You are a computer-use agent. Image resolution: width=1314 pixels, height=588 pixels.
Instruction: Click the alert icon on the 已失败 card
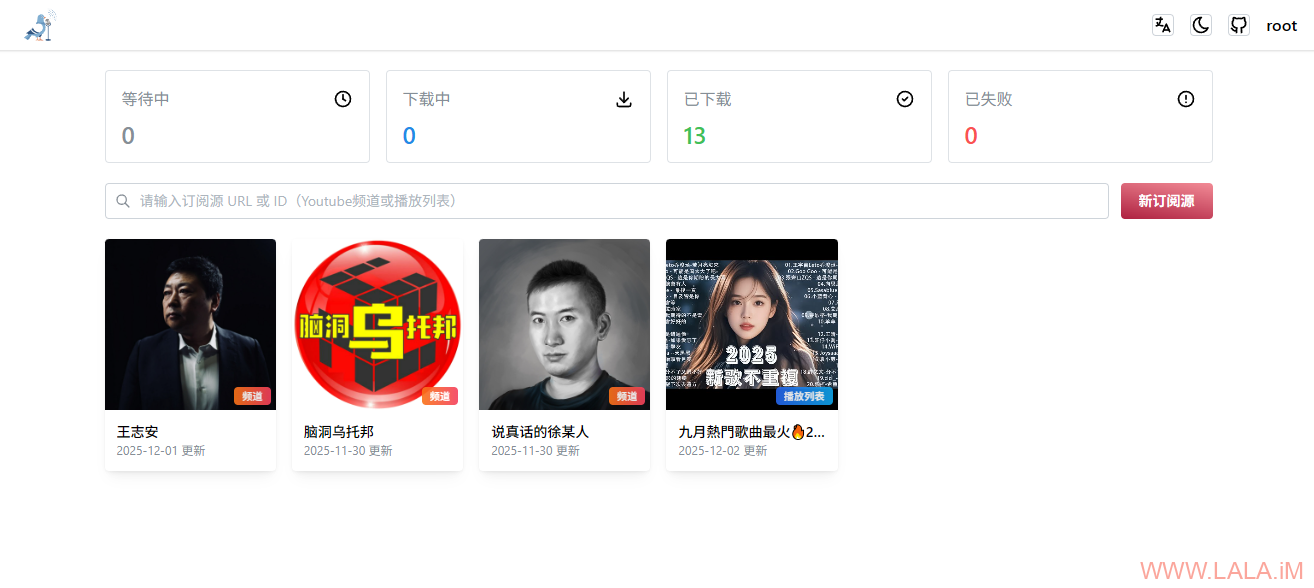(1186, 99)
